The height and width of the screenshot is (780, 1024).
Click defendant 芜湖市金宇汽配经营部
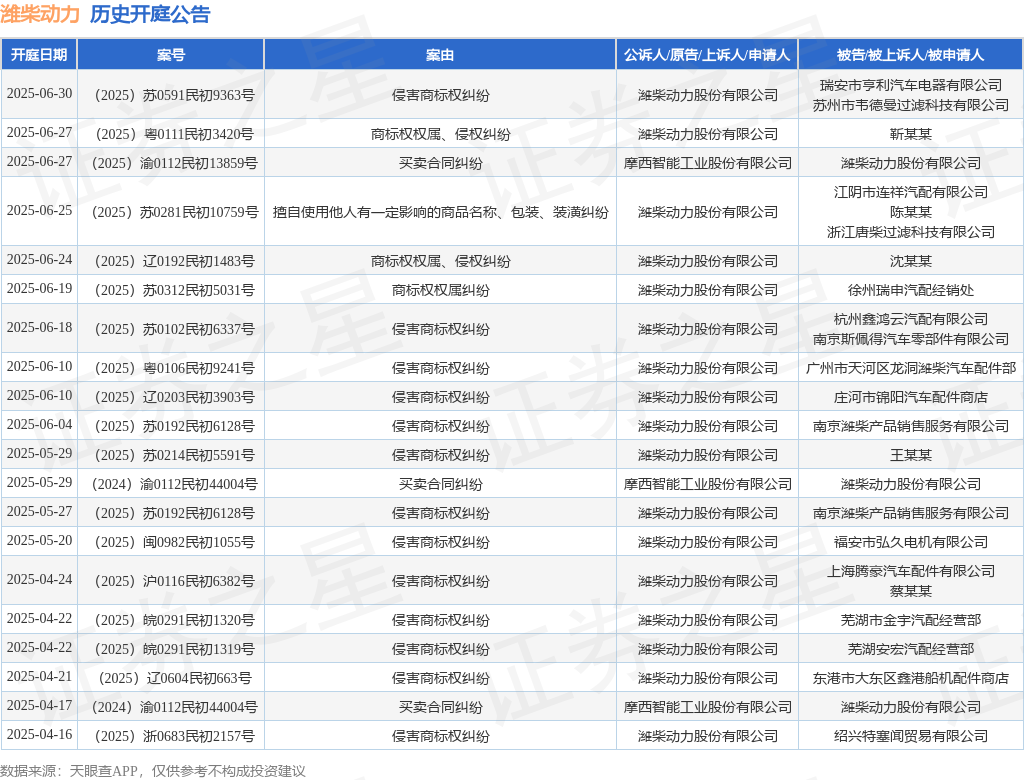(910, 621)
